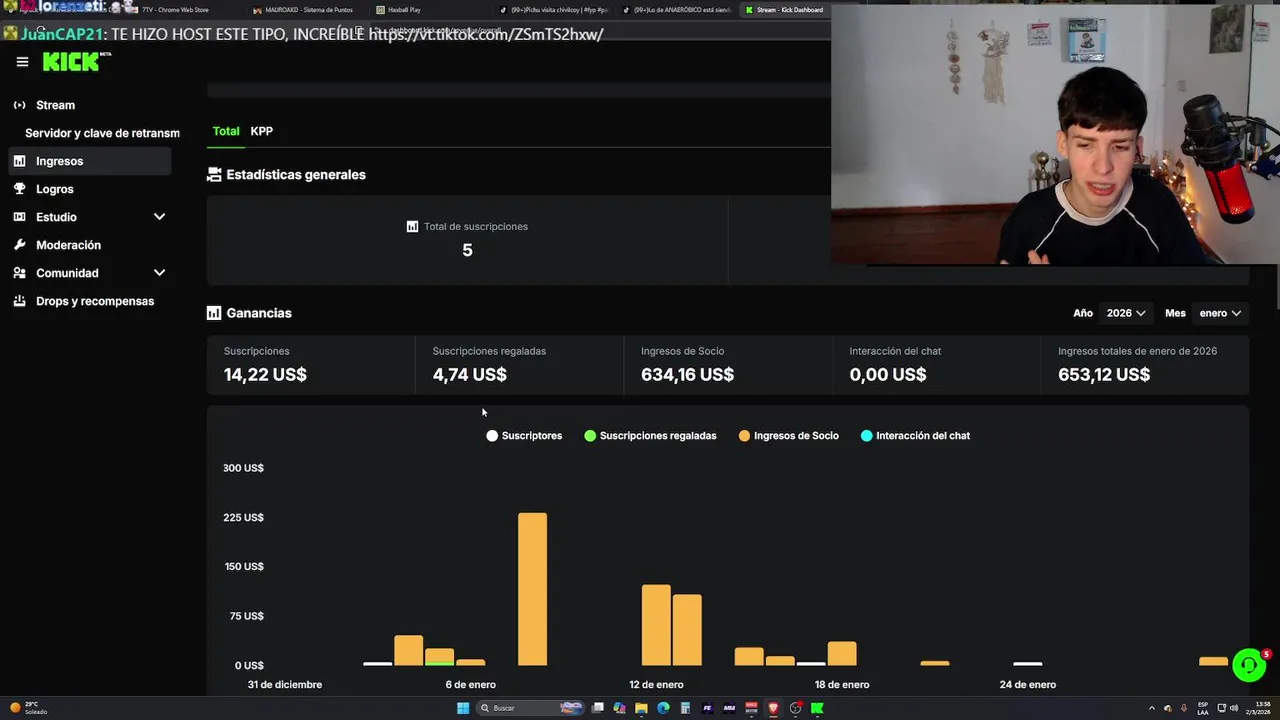This screenshot has width=1280, height=720.
Task: Click the Ganancias heading chart icon
Action: coord(214,313)
